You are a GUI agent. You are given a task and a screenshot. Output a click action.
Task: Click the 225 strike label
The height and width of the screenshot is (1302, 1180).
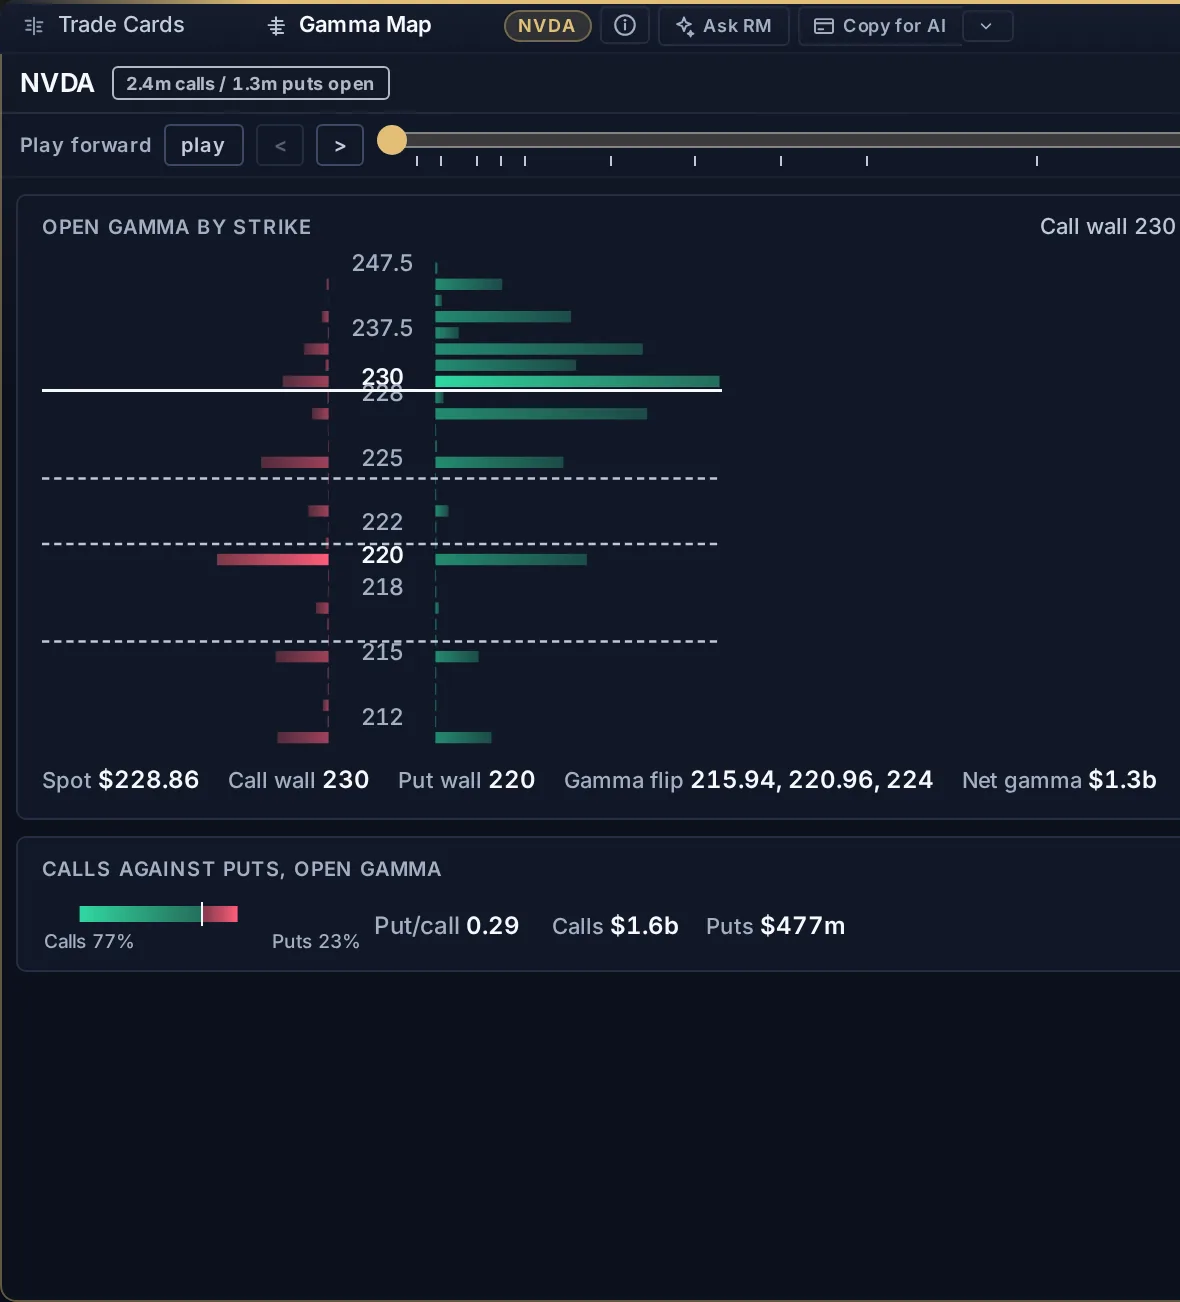tap(382, 458)
